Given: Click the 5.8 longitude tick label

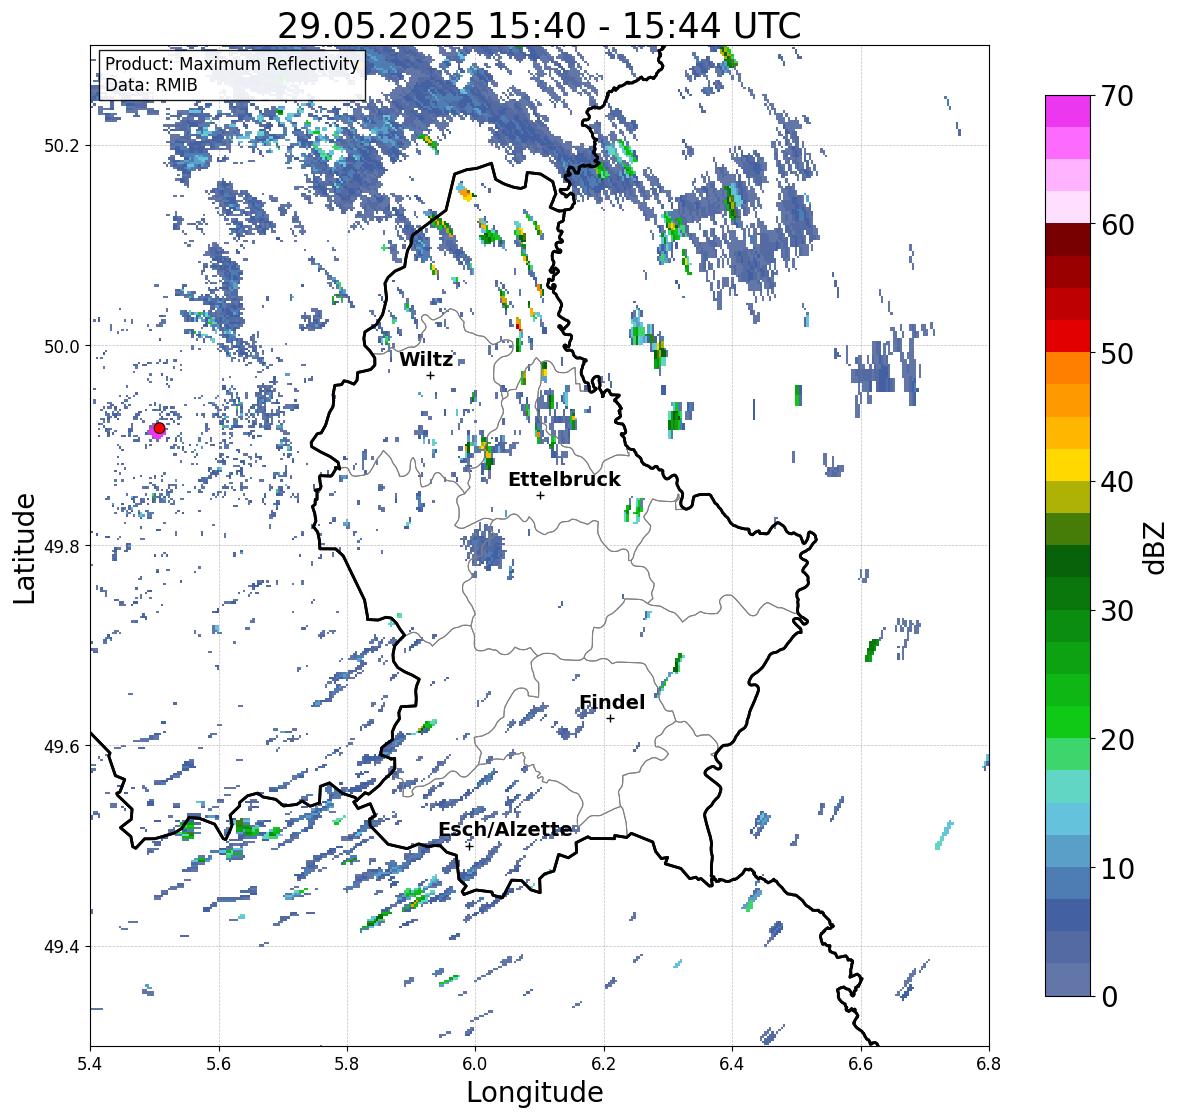Looking at the screenshot, I should click(x=347, y=1063).
